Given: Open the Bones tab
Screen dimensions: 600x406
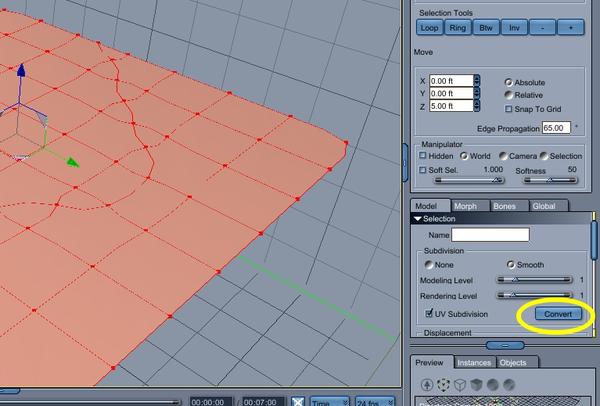Looking at the screenshot, I should tap(508, 206).
